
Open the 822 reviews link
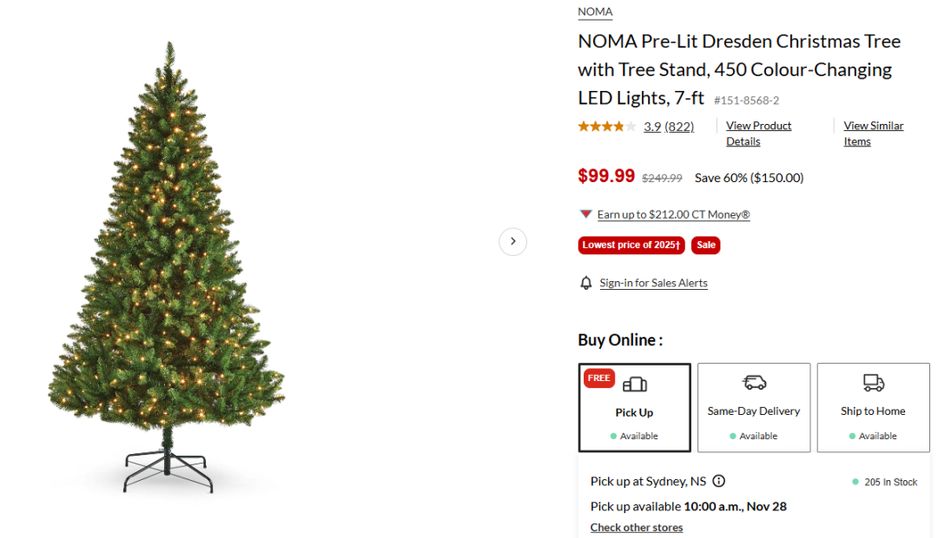tap(679, 126)
